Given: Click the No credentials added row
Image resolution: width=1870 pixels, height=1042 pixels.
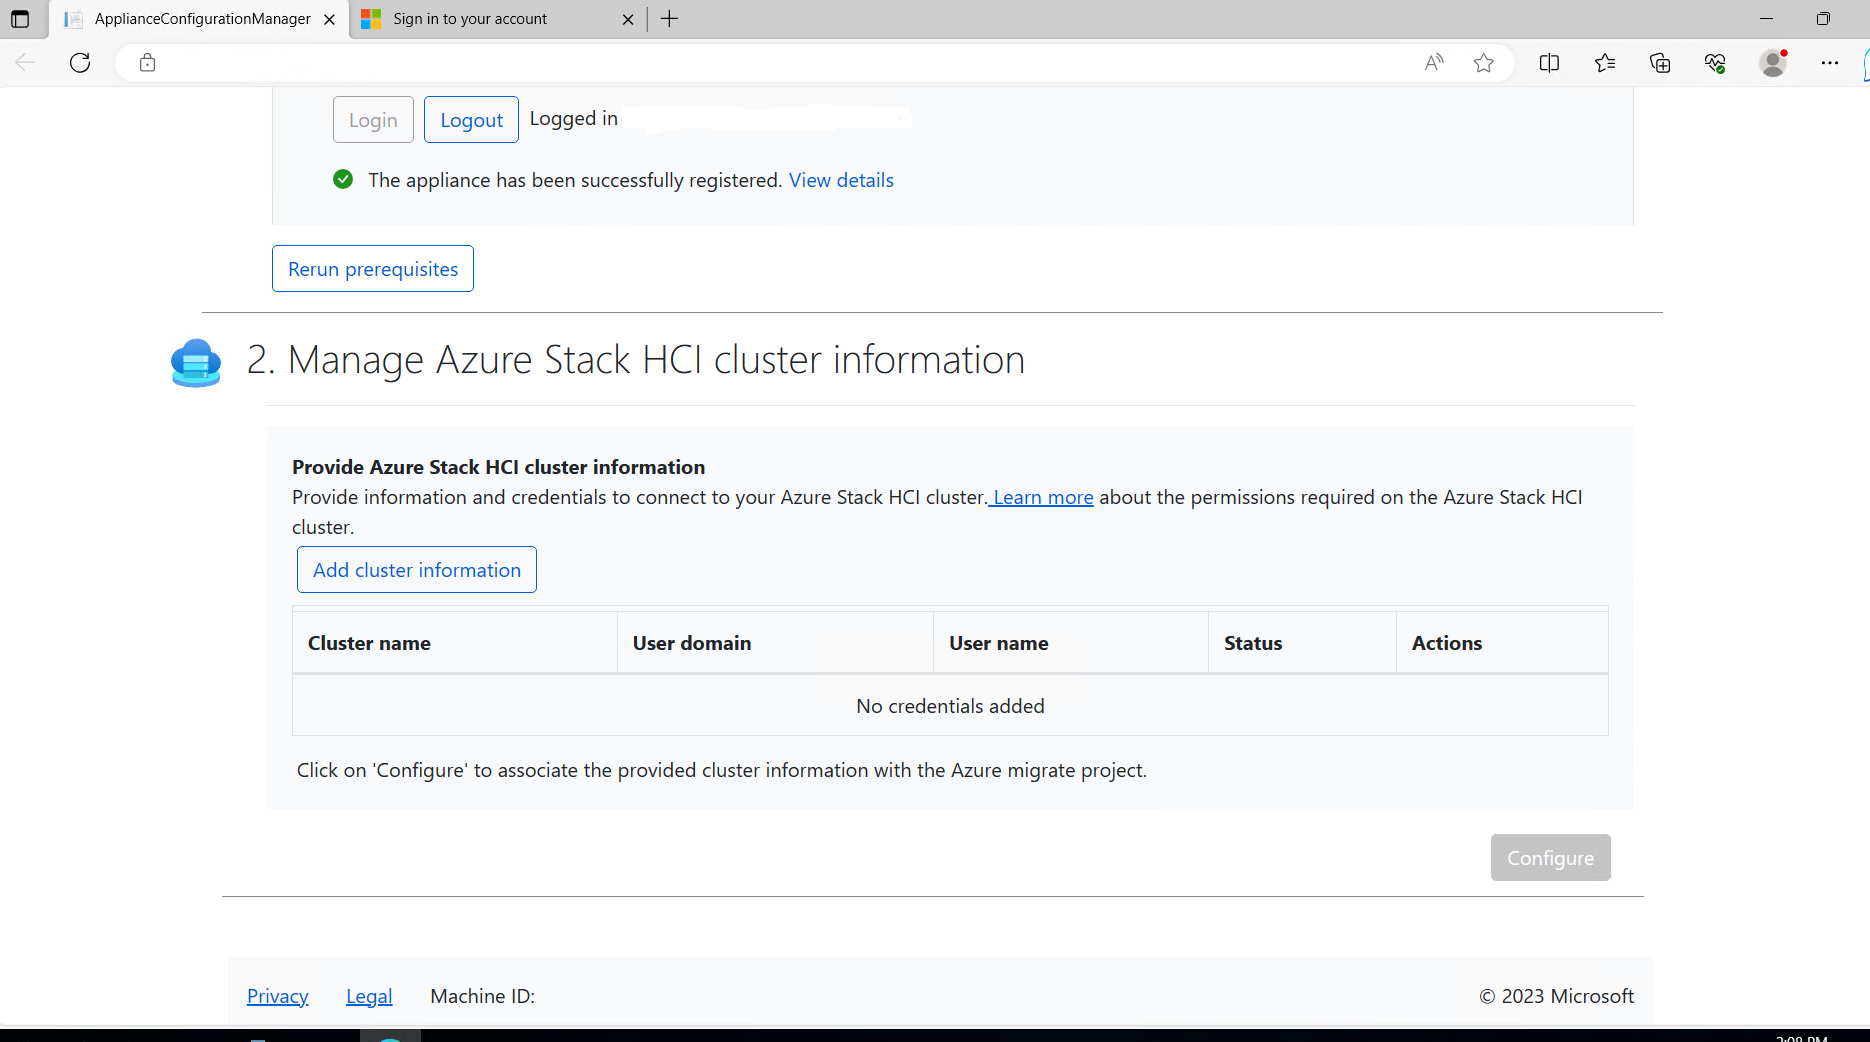Looking at the screenshot, I should 950,706.
